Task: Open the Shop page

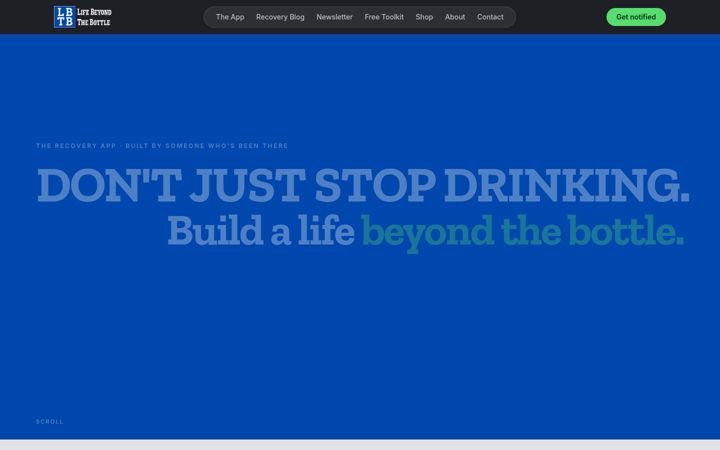Action: pos(424,17)
